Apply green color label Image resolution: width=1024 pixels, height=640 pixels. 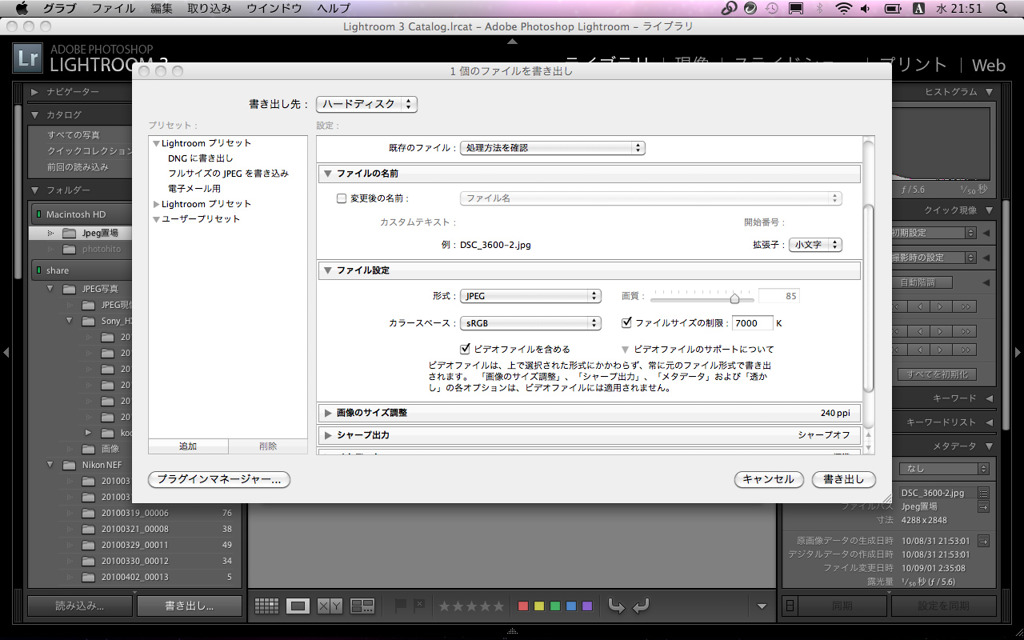coord(555,606)
